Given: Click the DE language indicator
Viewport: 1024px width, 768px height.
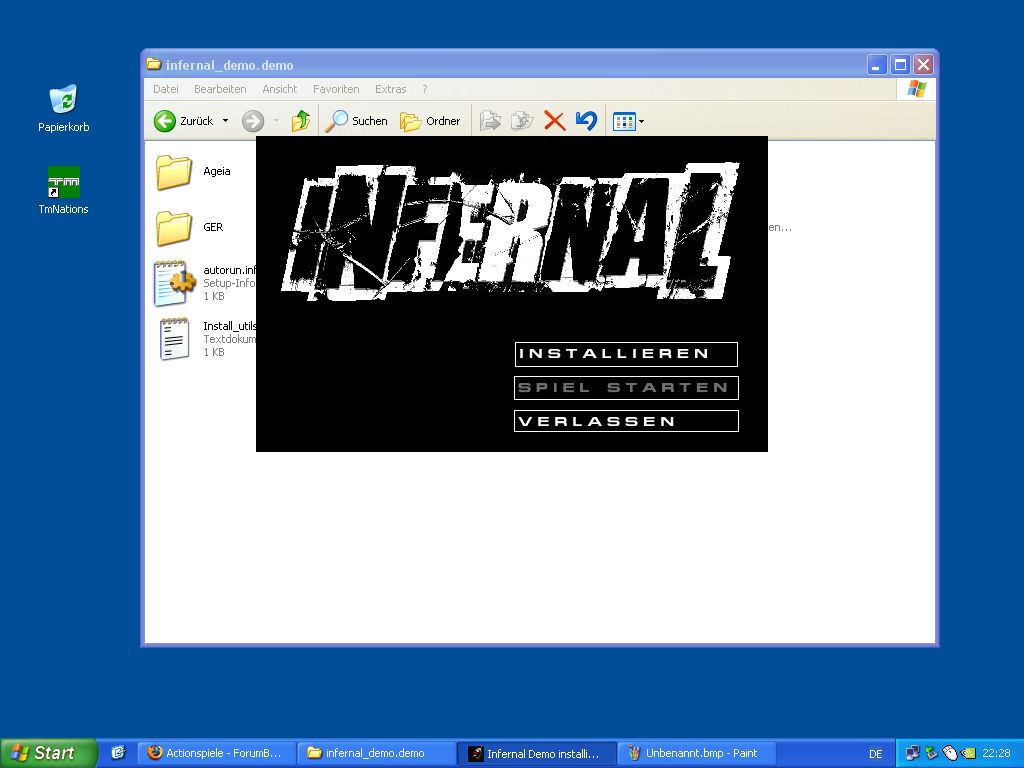Looking at the screenshot, I should point(875,754).
